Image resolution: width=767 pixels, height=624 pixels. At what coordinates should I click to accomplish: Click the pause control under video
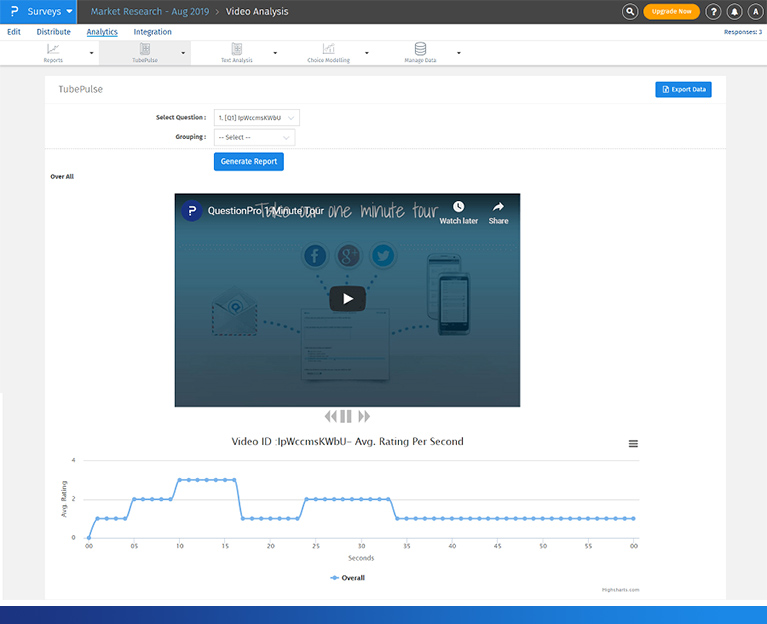(x=346, y=416)
